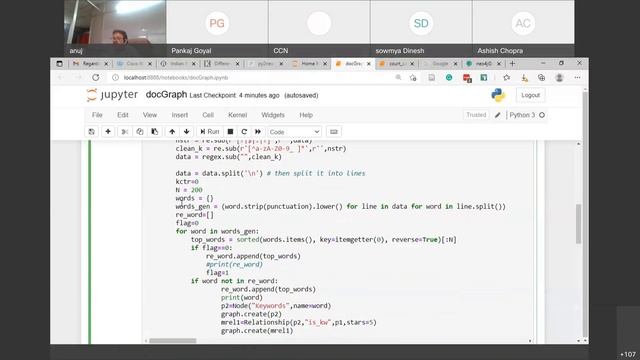Click code line 'print(word)'
The height and width of the screenshot is (360, 640).
(x=242, y=298)
